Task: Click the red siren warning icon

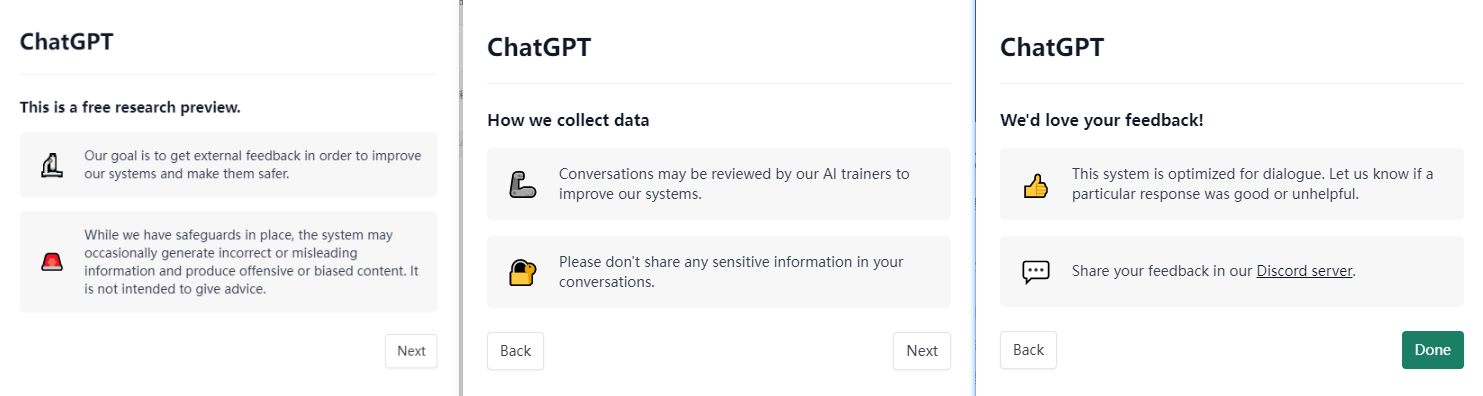Action: 52,262
